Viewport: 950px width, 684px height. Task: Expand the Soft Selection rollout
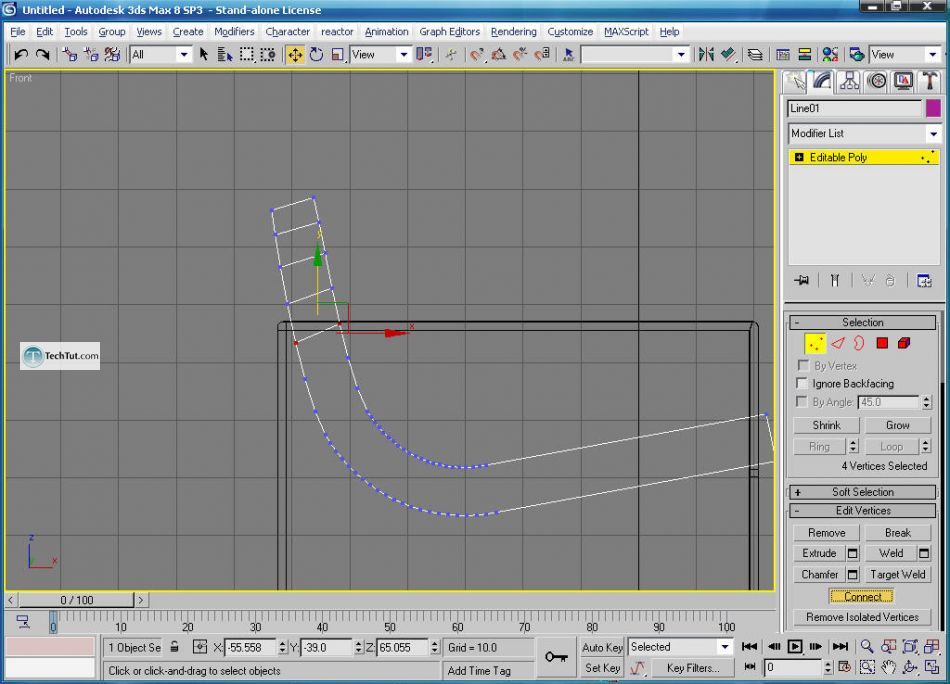click(863, 492)
